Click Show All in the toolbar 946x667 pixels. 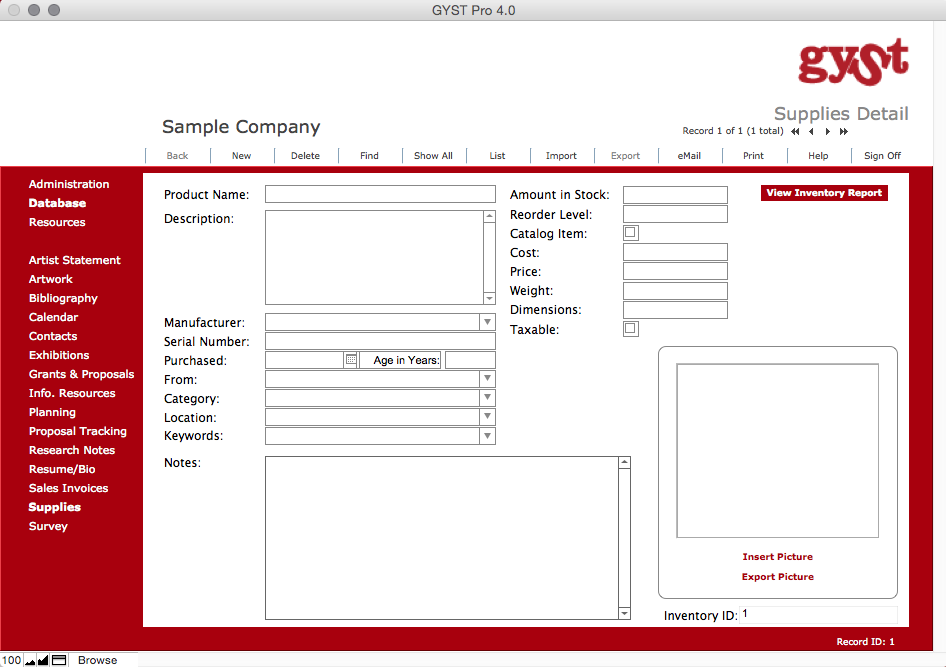(433, 156)
